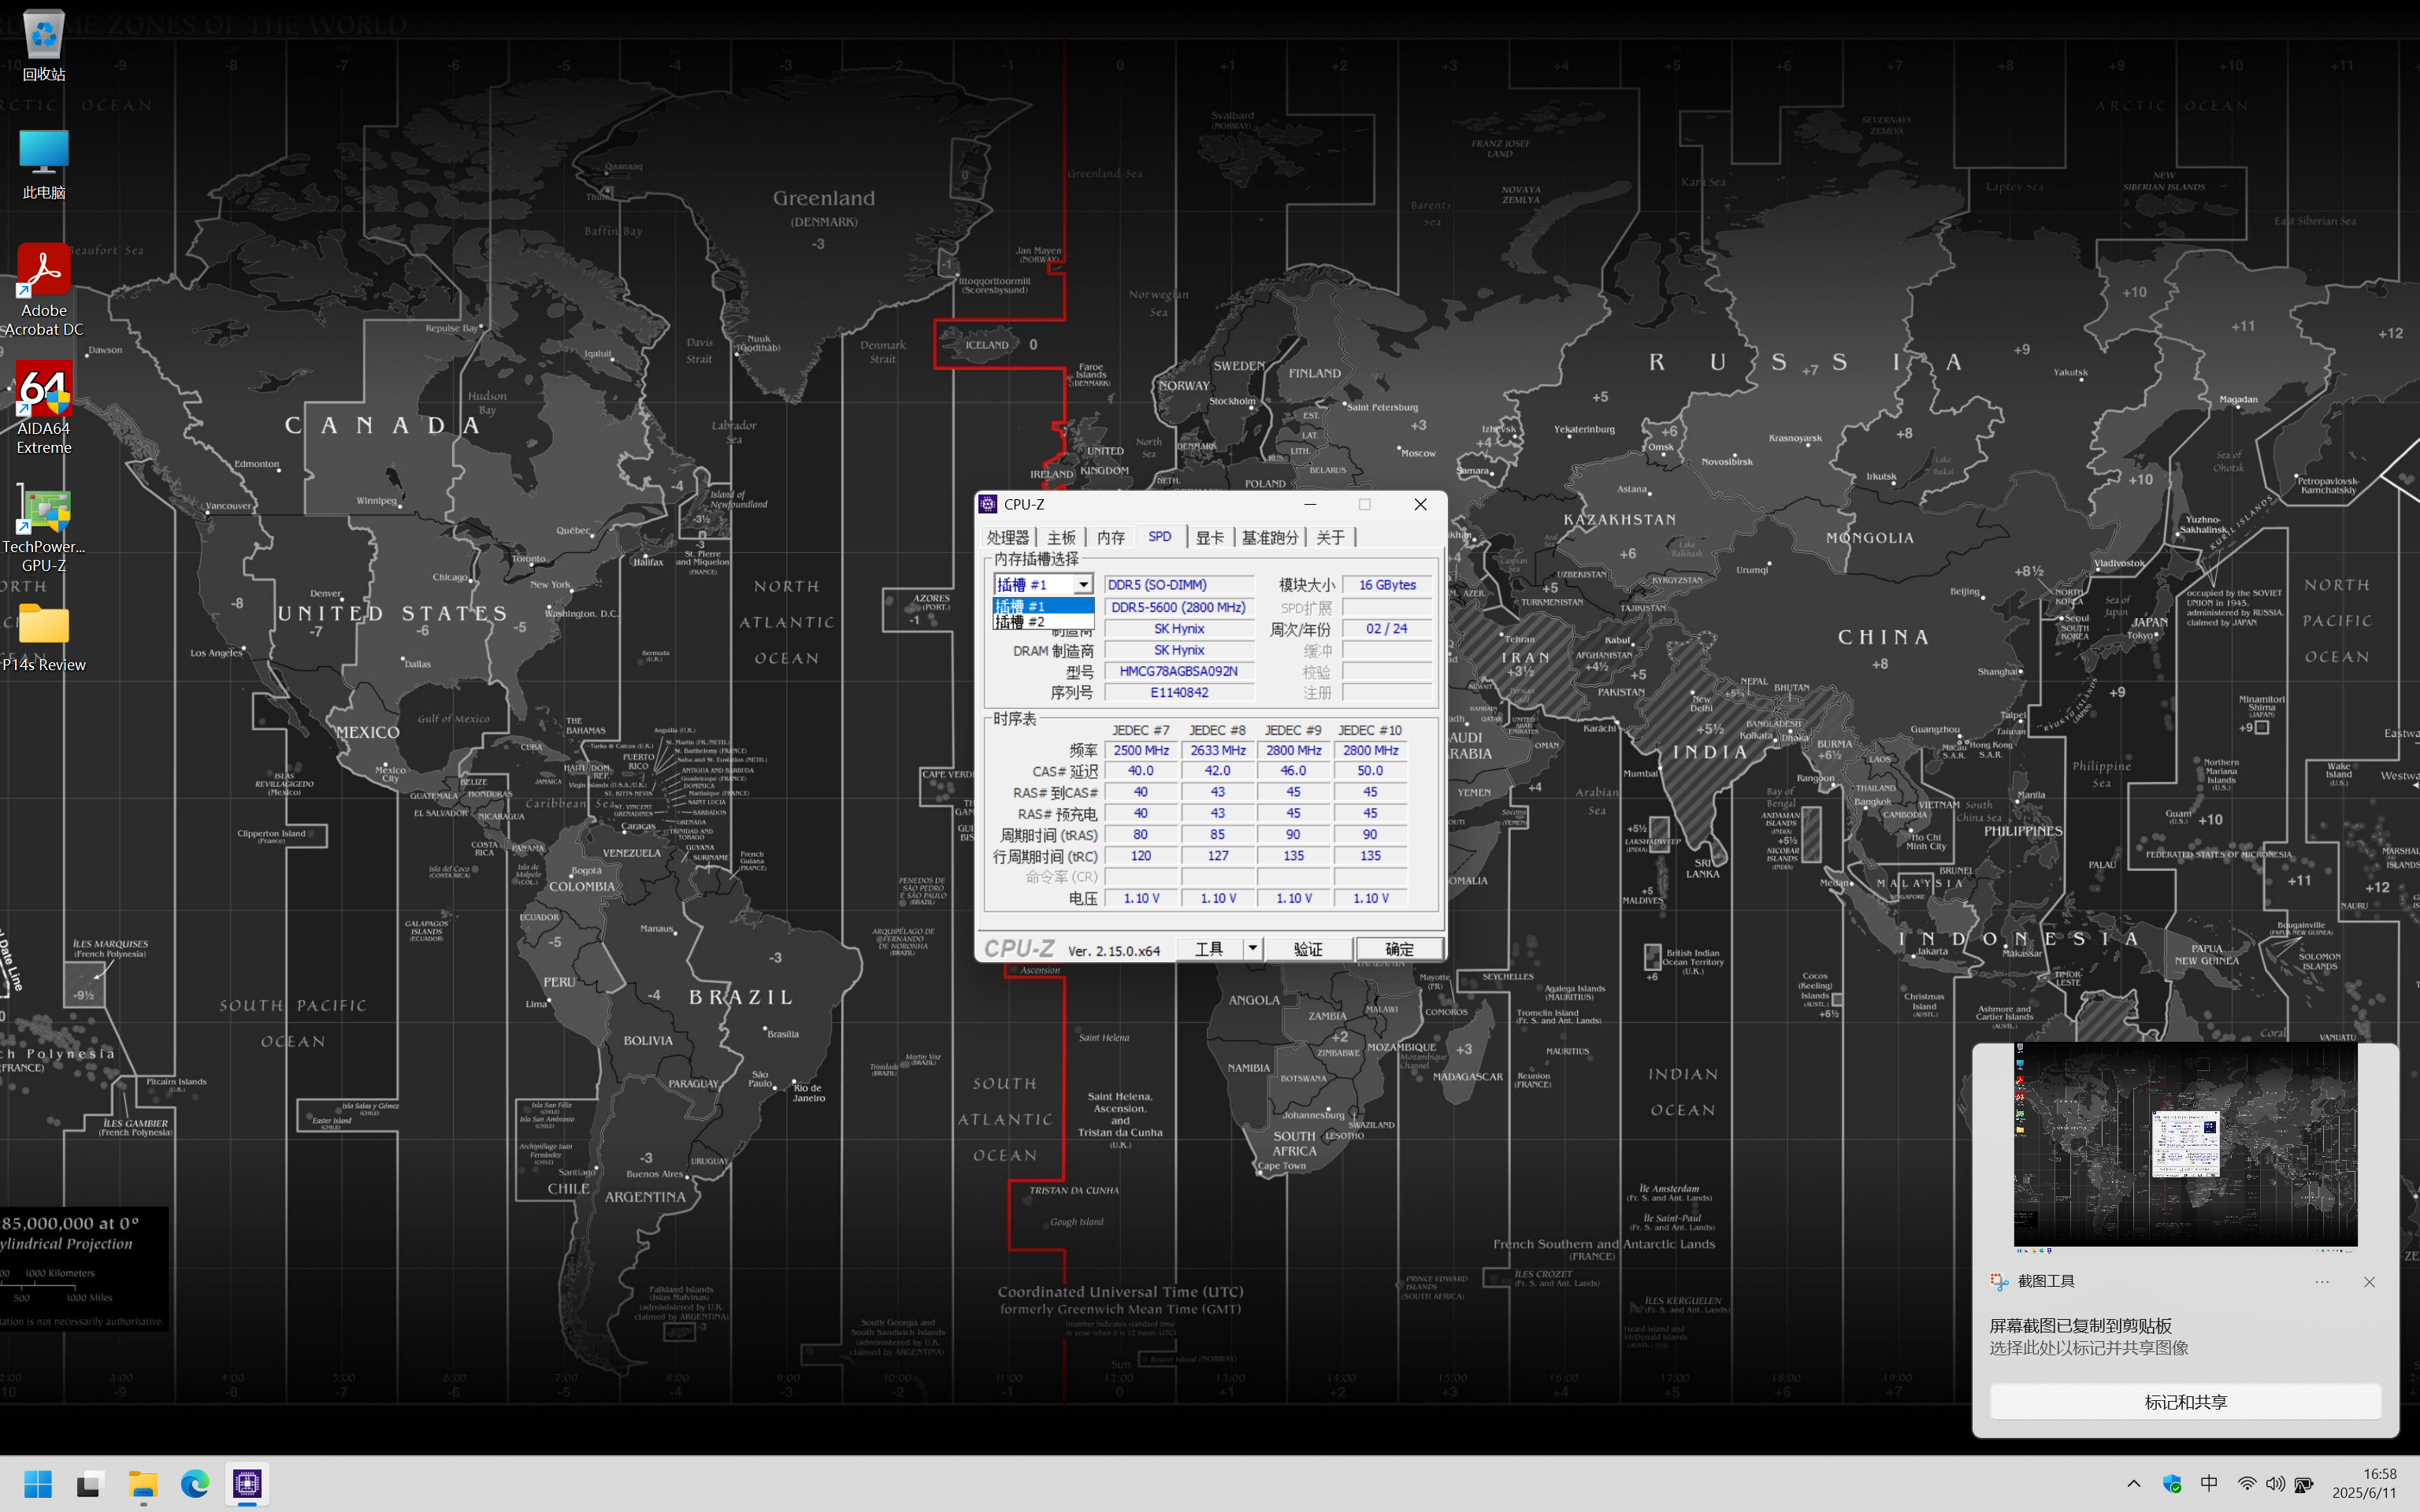Select the P14s Review folder

44,637
